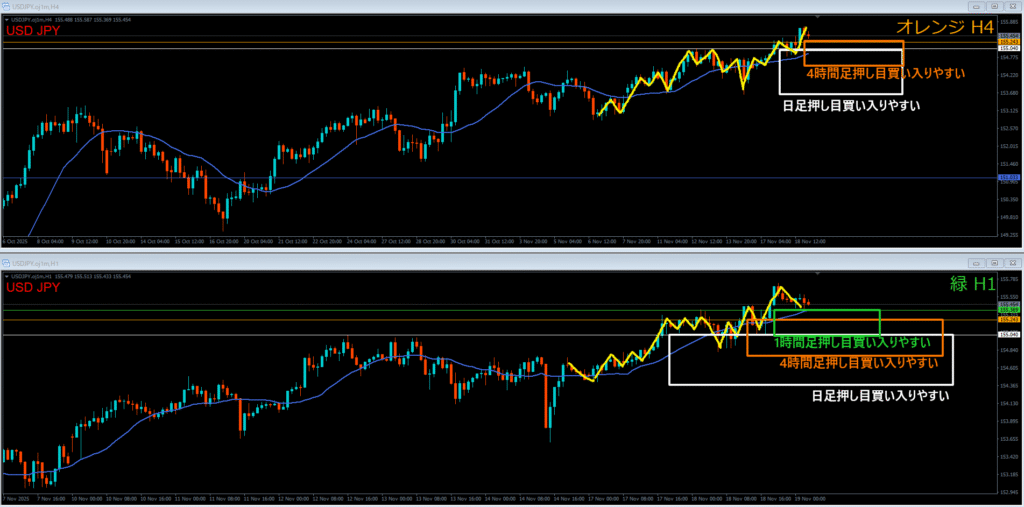
Task: Click the chart shift triangle atop H1 chart
Action: (819, 273)
